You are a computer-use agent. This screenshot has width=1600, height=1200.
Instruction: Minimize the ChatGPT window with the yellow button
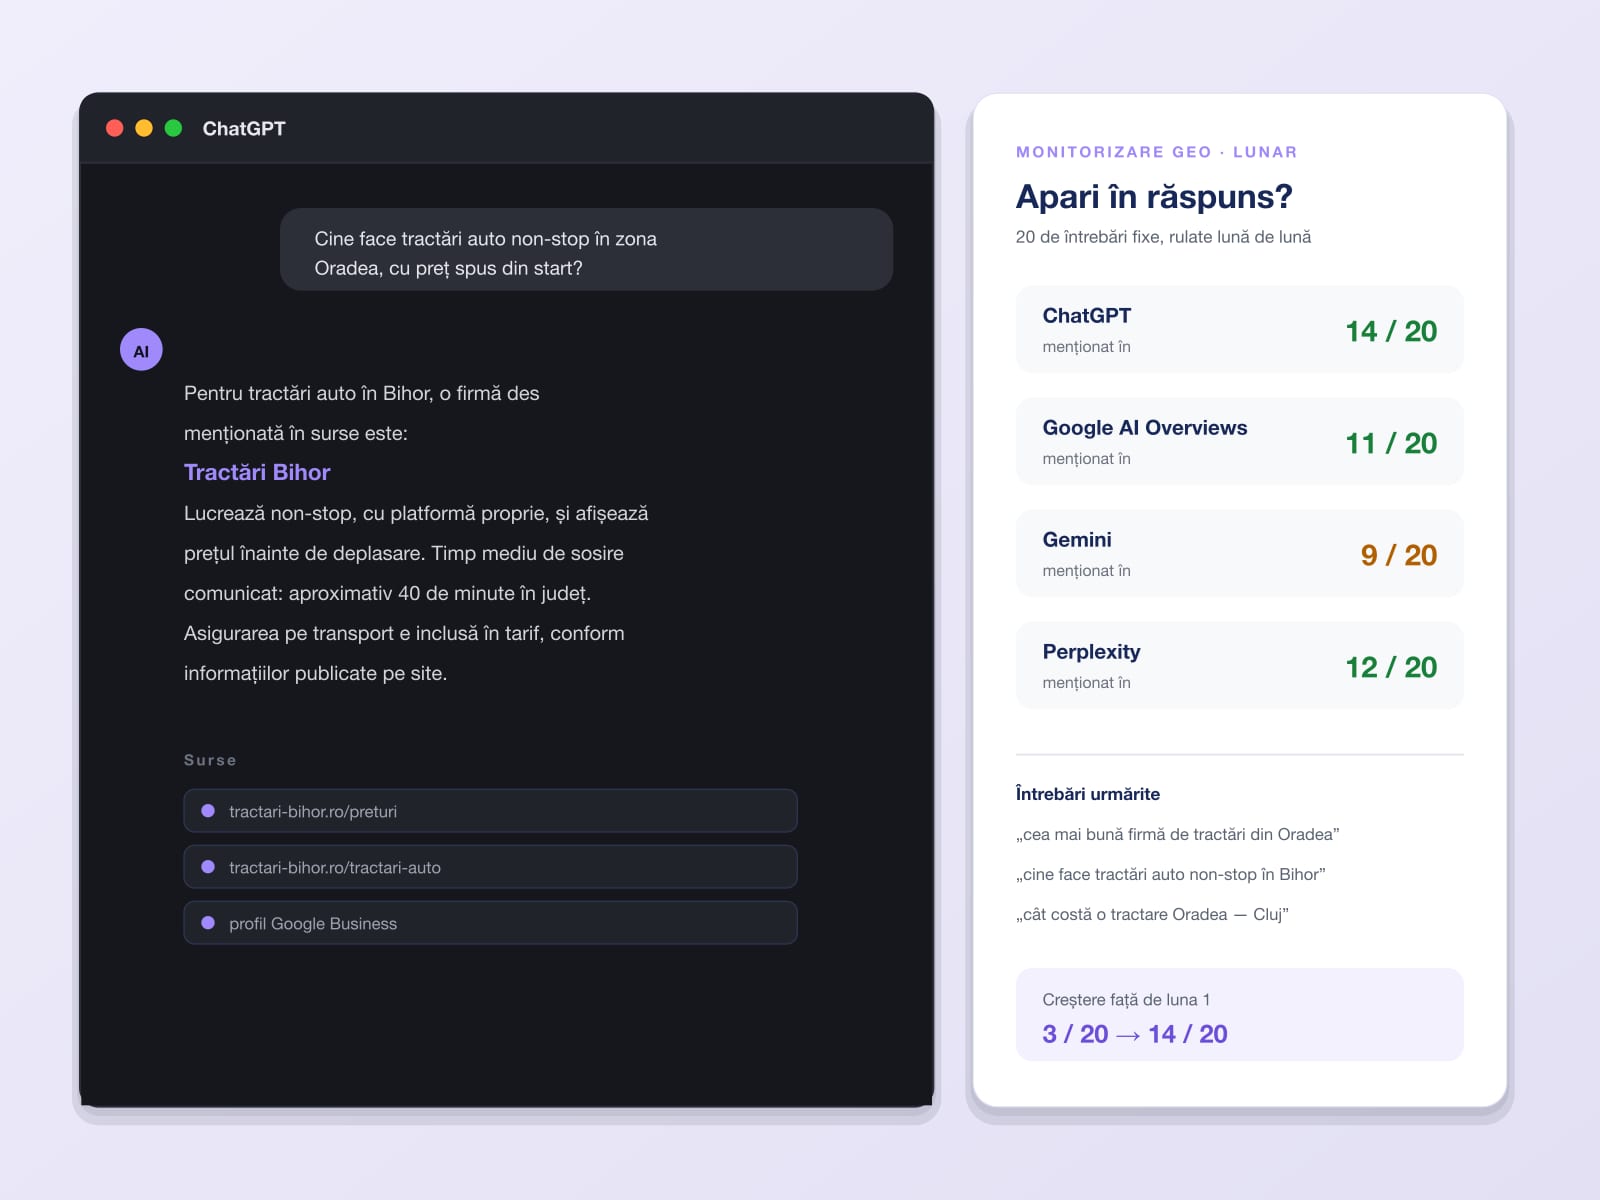click(144, 128)
